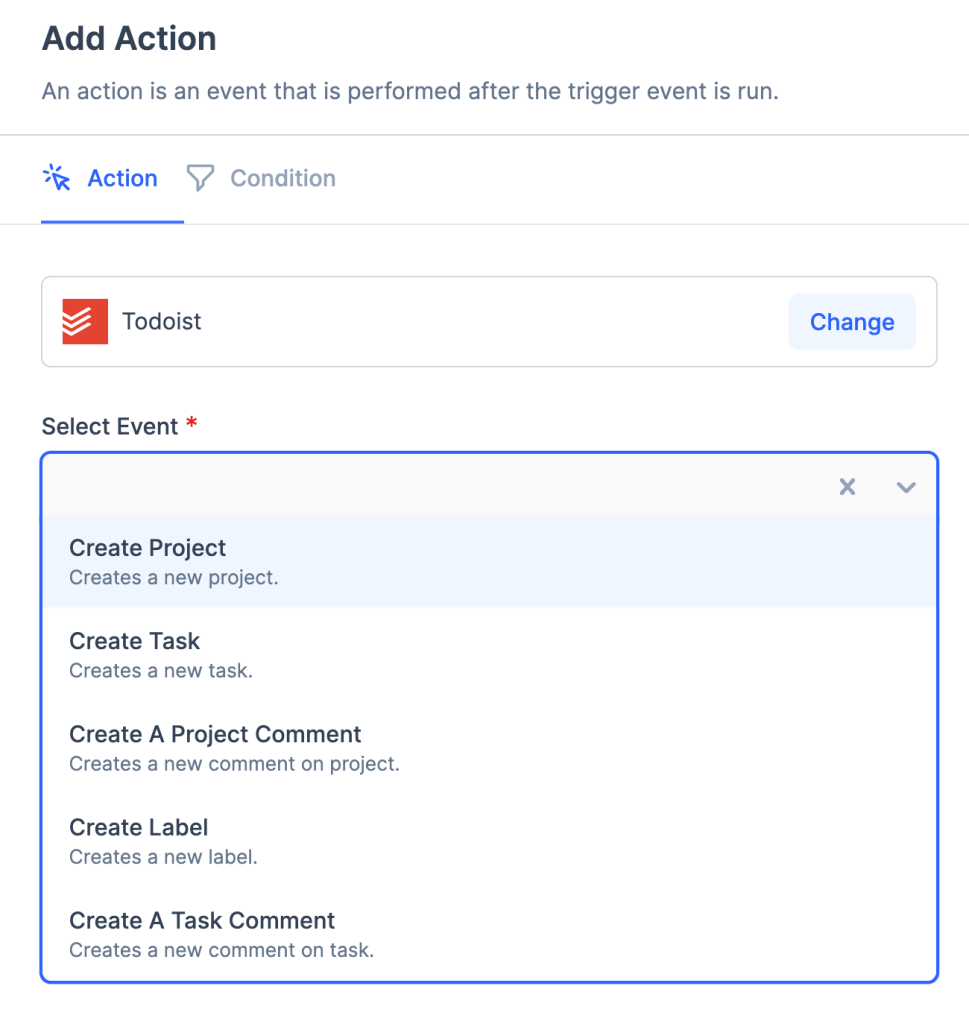969x1024 pixels.
Task: Click the Todoist app name text
Action: pyautogui.click(x=162, y=322)
